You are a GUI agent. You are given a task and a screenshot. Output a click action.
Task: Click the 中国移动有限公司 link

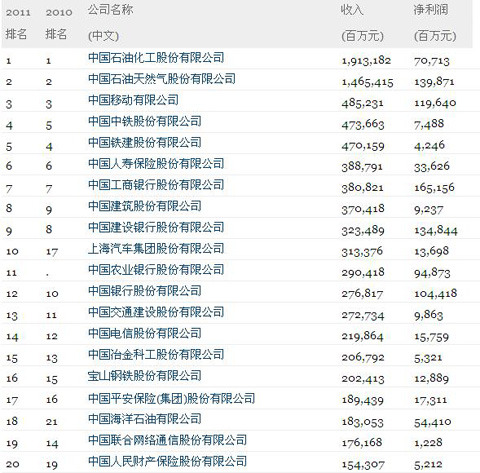pyautogui.click(x=133, y=100)
